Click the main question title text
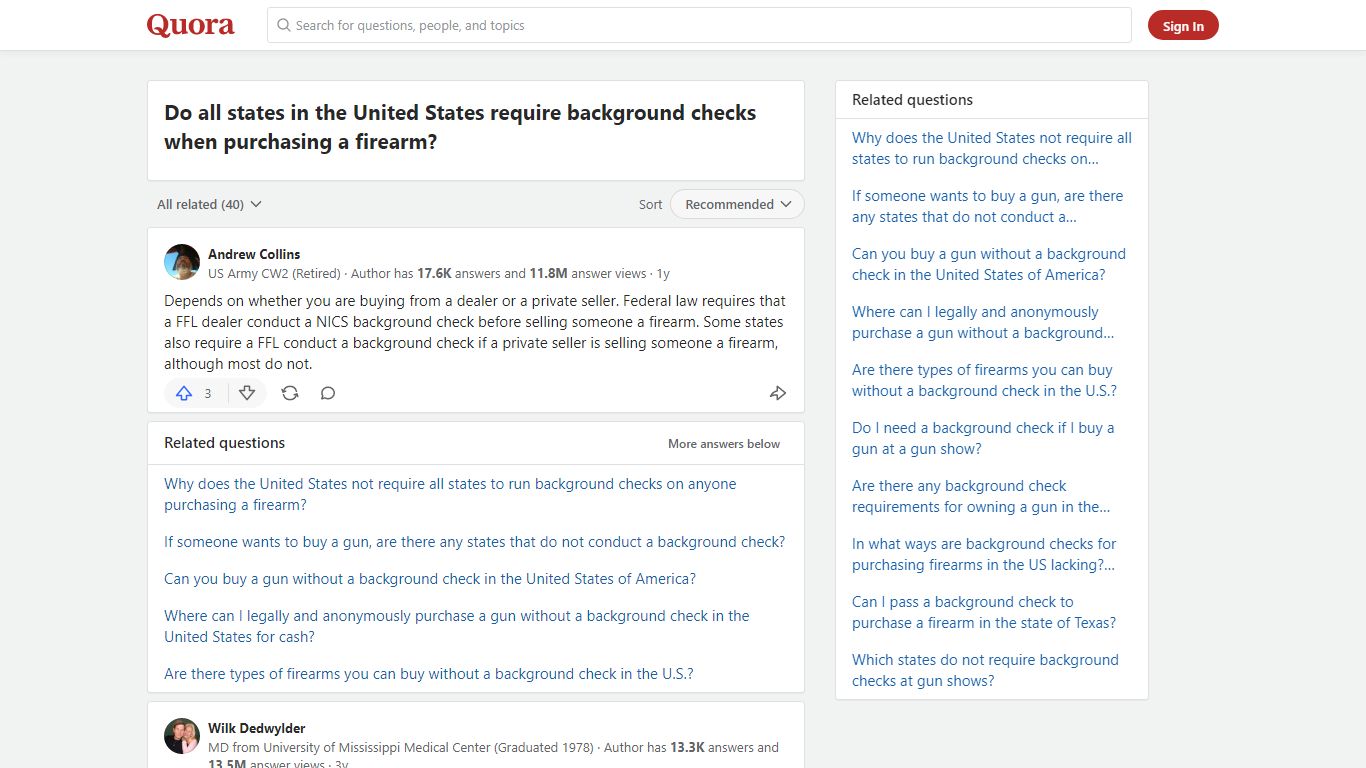Viewport: 1366px width, 768px height. 460,127
